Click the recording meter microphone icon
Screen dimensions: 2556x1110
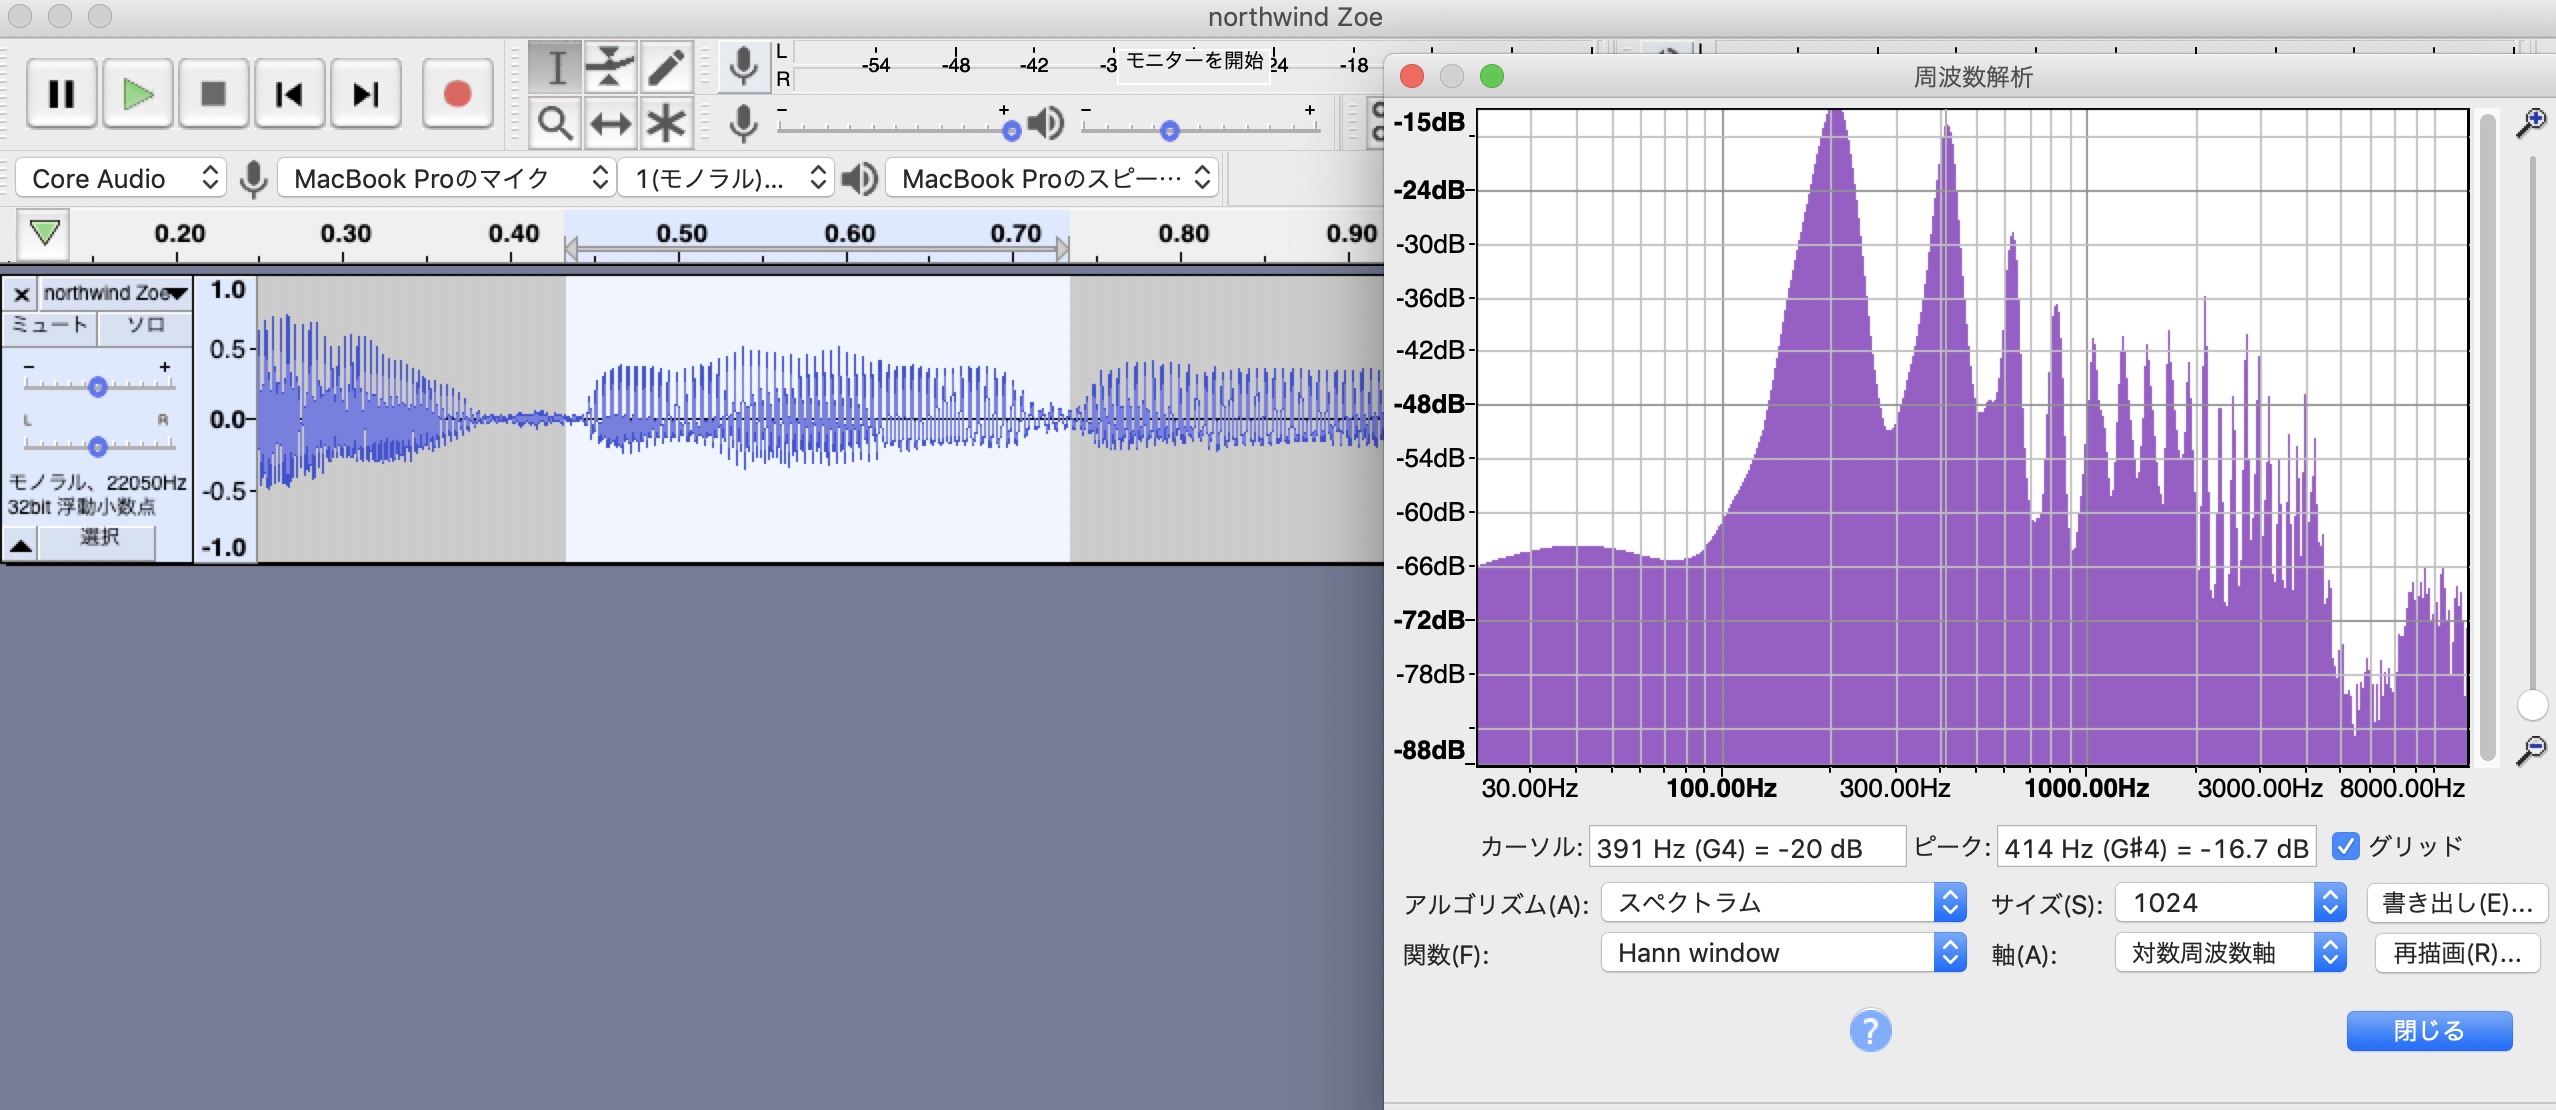(742, 66)
